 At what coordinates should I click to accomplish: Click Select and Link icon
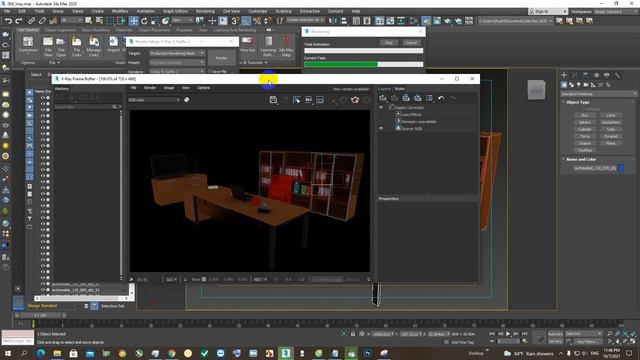point(31,20)
